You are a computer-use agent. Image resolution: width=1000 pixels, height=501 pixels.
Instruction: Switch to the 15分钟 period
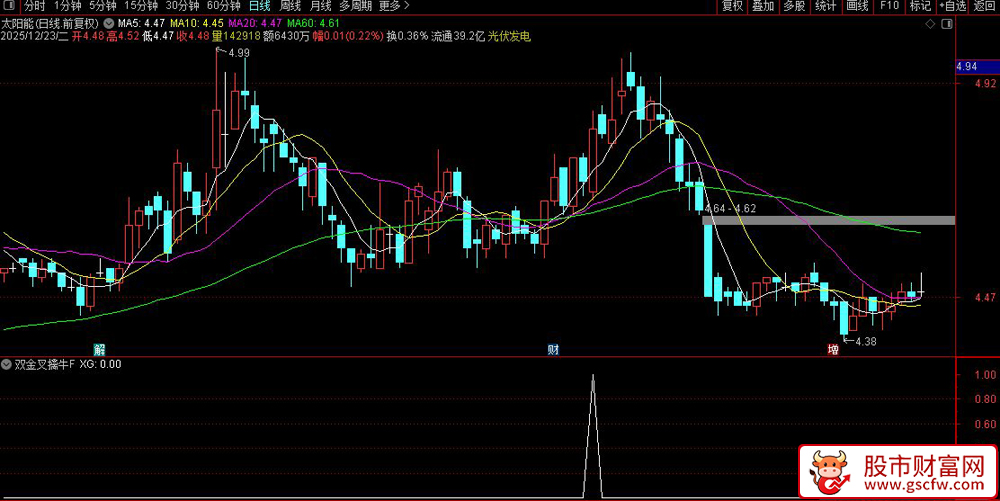[x=140, y=6]
